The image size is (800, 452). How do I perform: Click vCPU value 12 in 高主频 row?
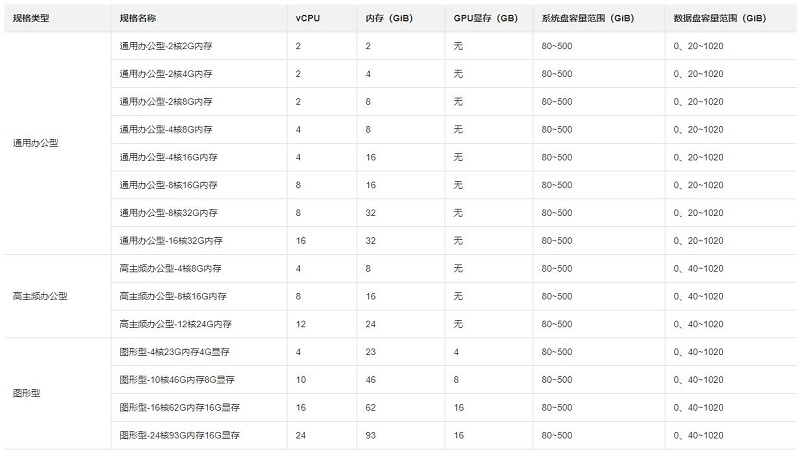click(301, 324)
